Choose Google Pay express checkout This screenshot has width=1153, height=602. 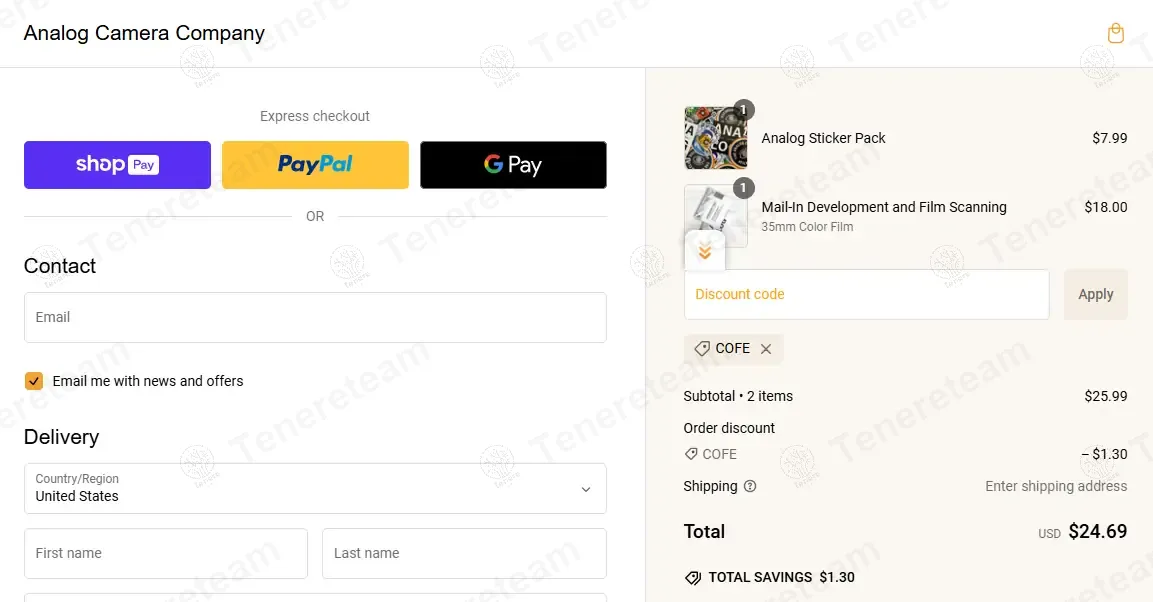pos(513,165)
